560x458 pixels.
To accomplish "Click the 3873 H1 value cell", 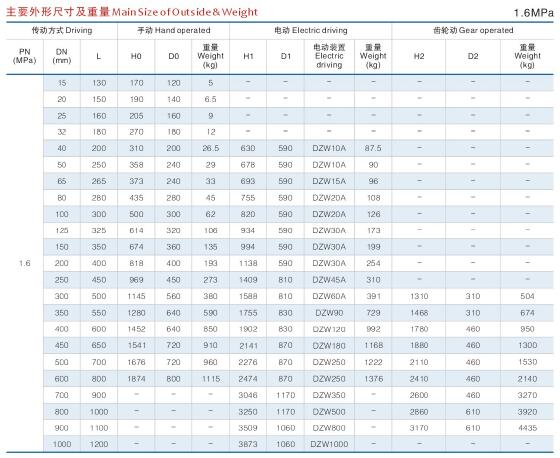I will 248,444.
